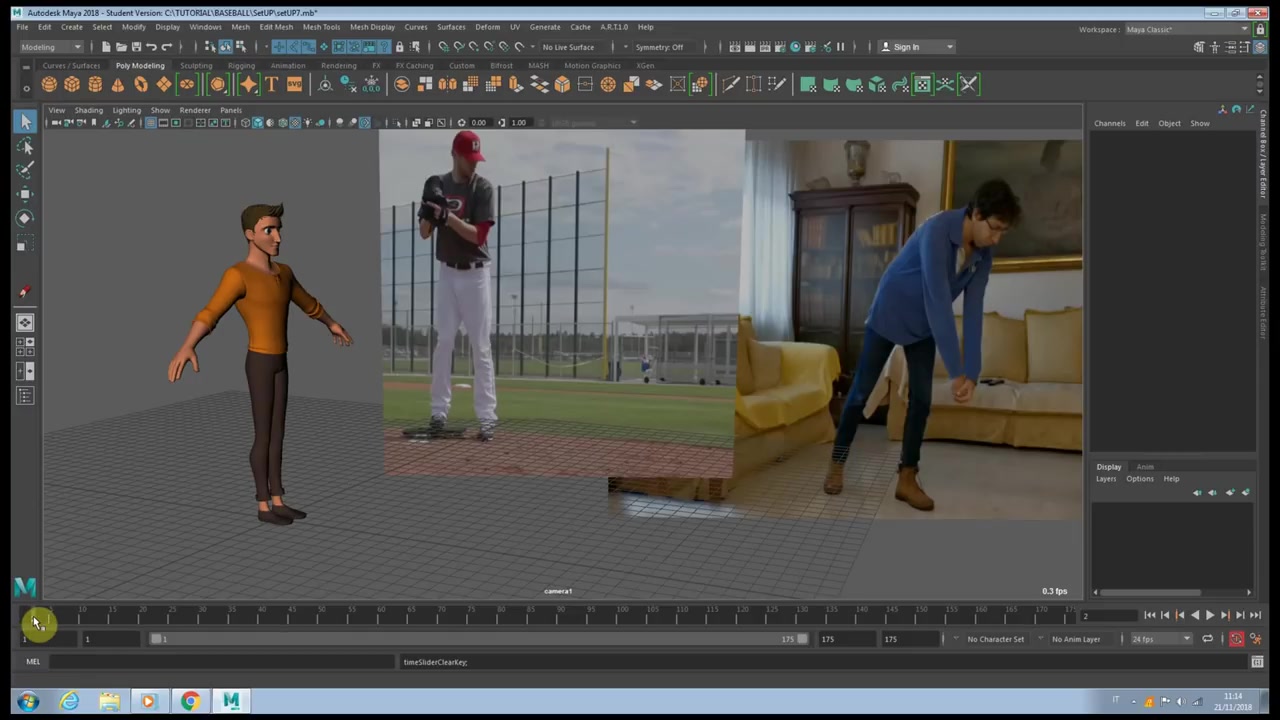Open the 24 fps frame rate dropdown

tap(1161, 639)
